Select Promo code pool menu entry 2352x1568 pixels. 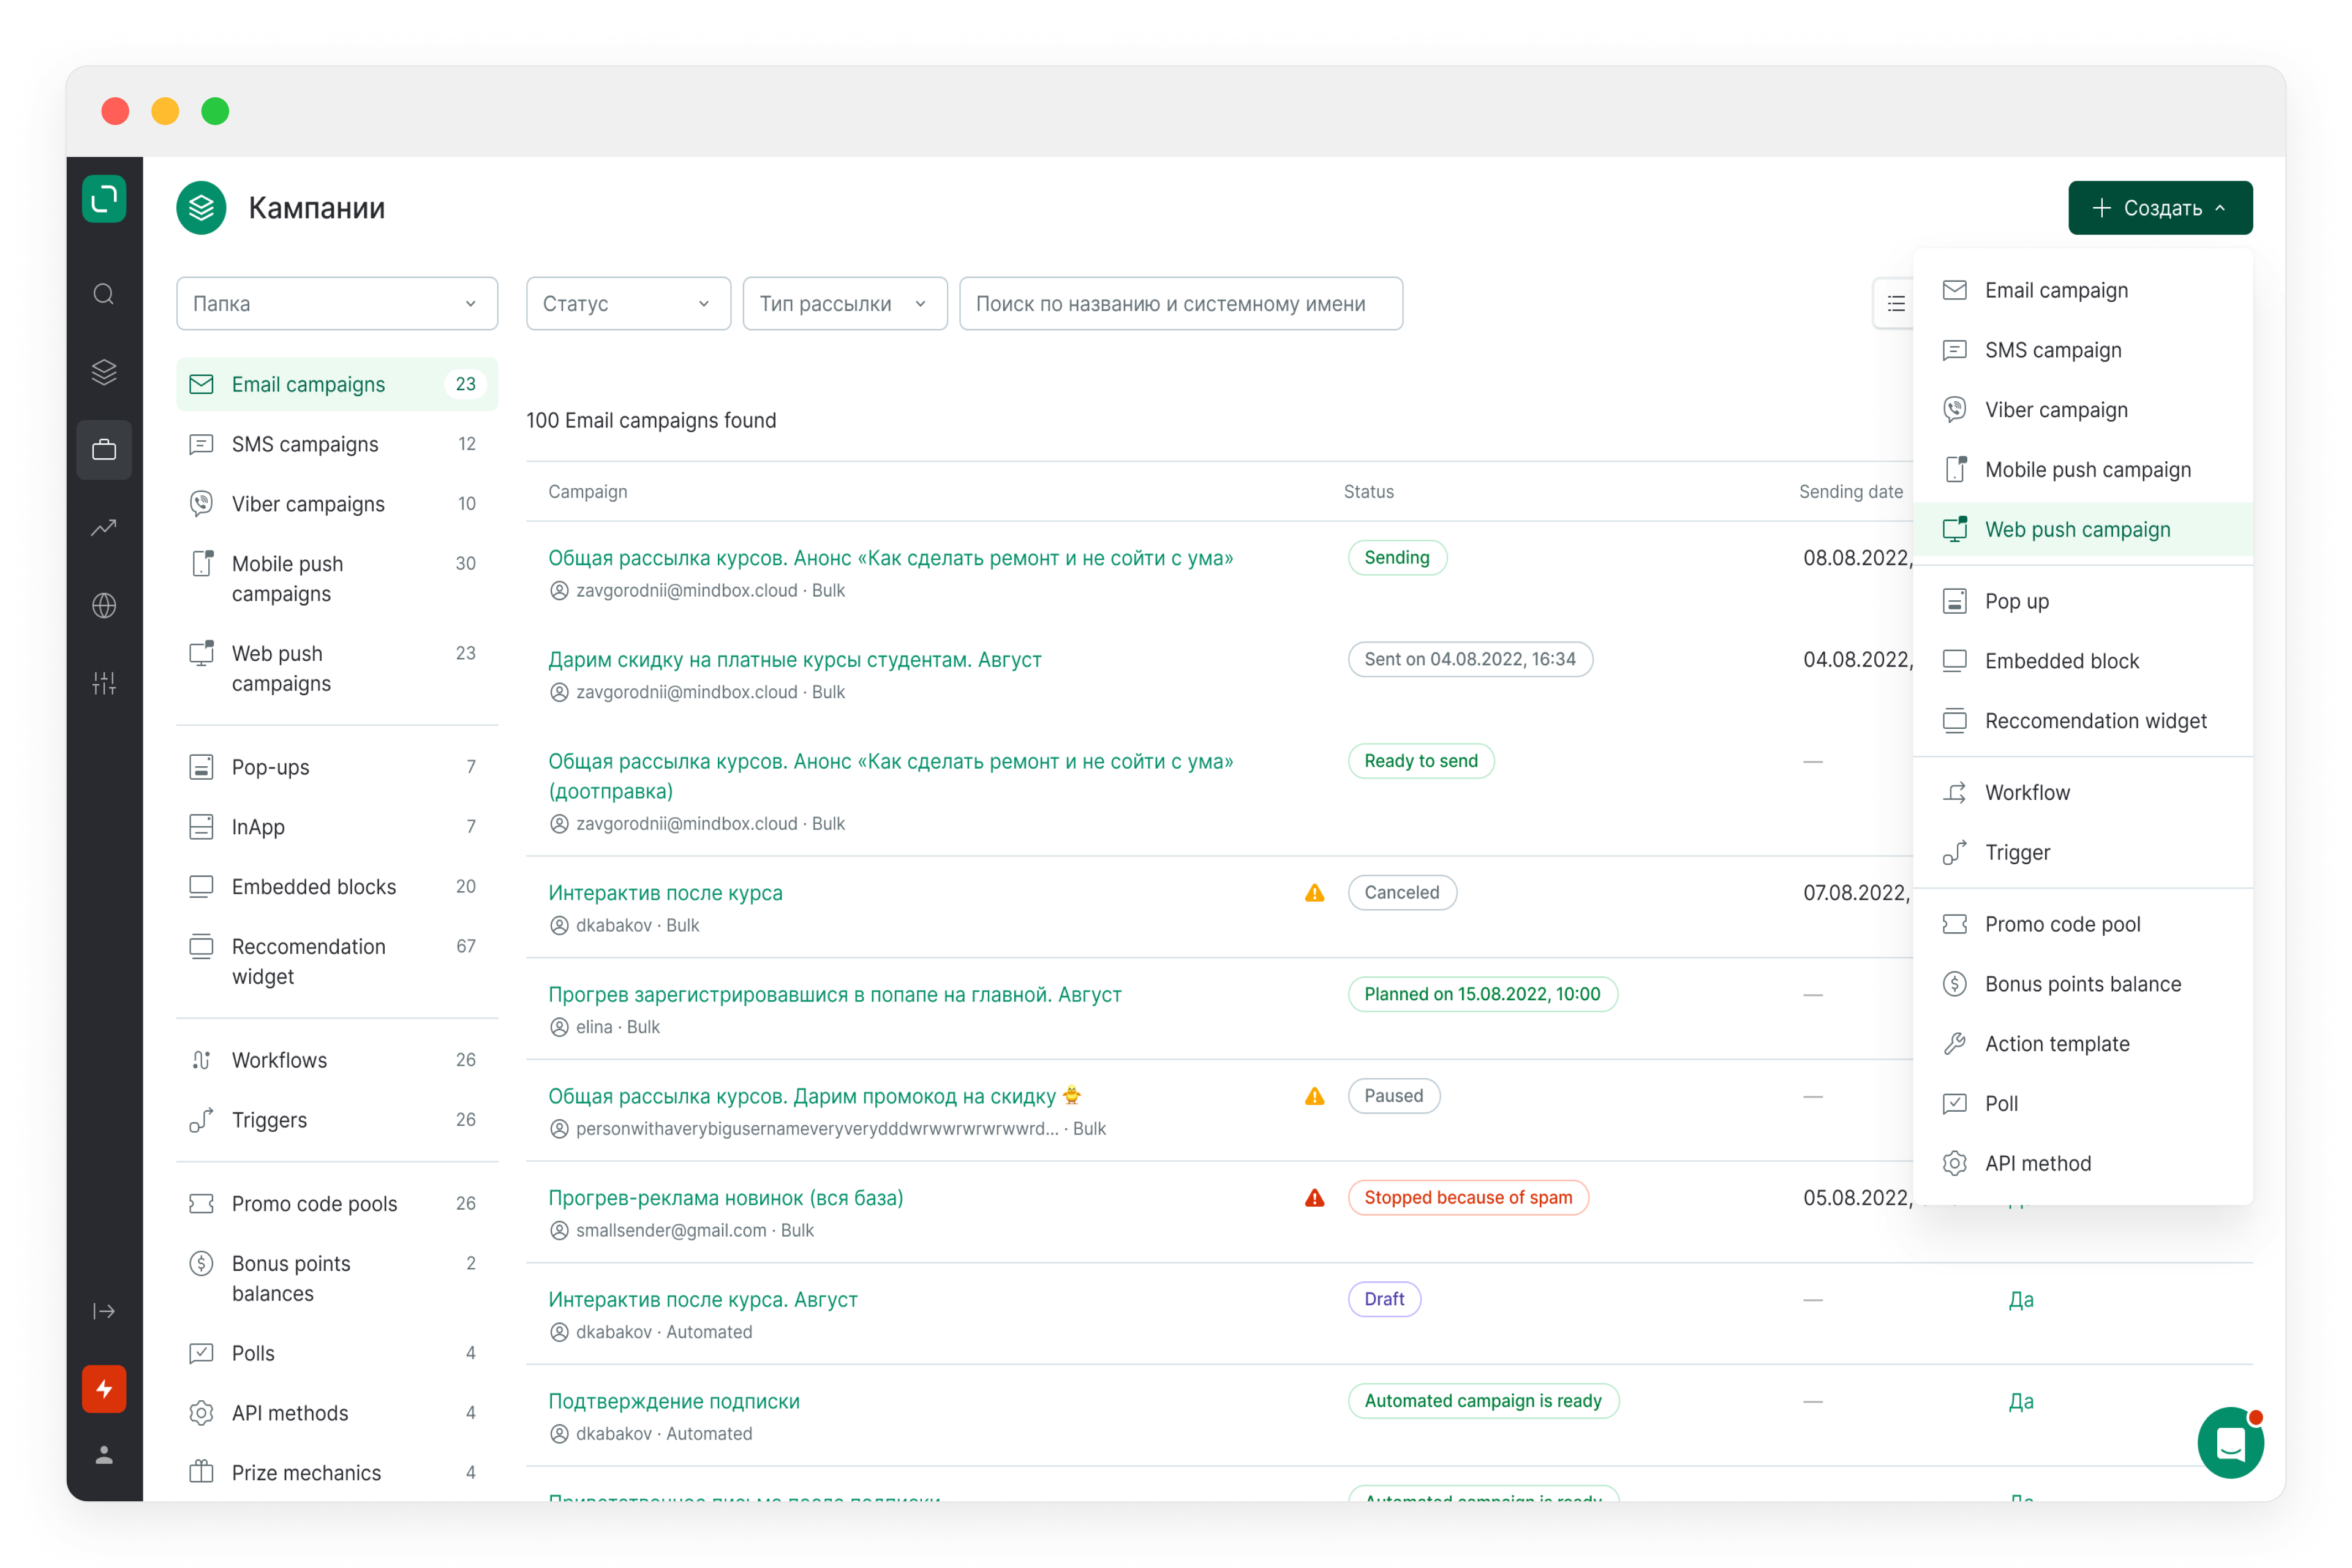[x=2083, y=924]
